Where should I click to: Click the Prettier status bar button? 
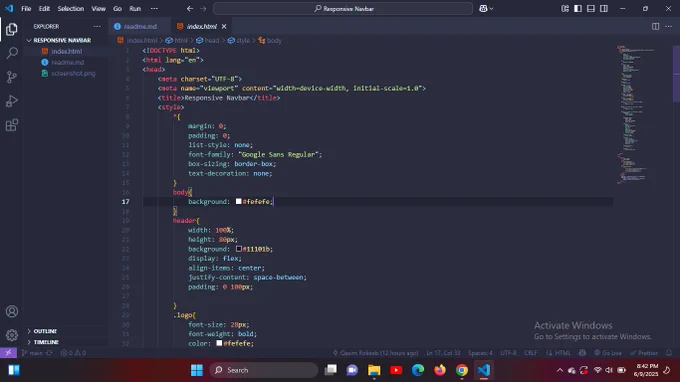click(644, 353)
